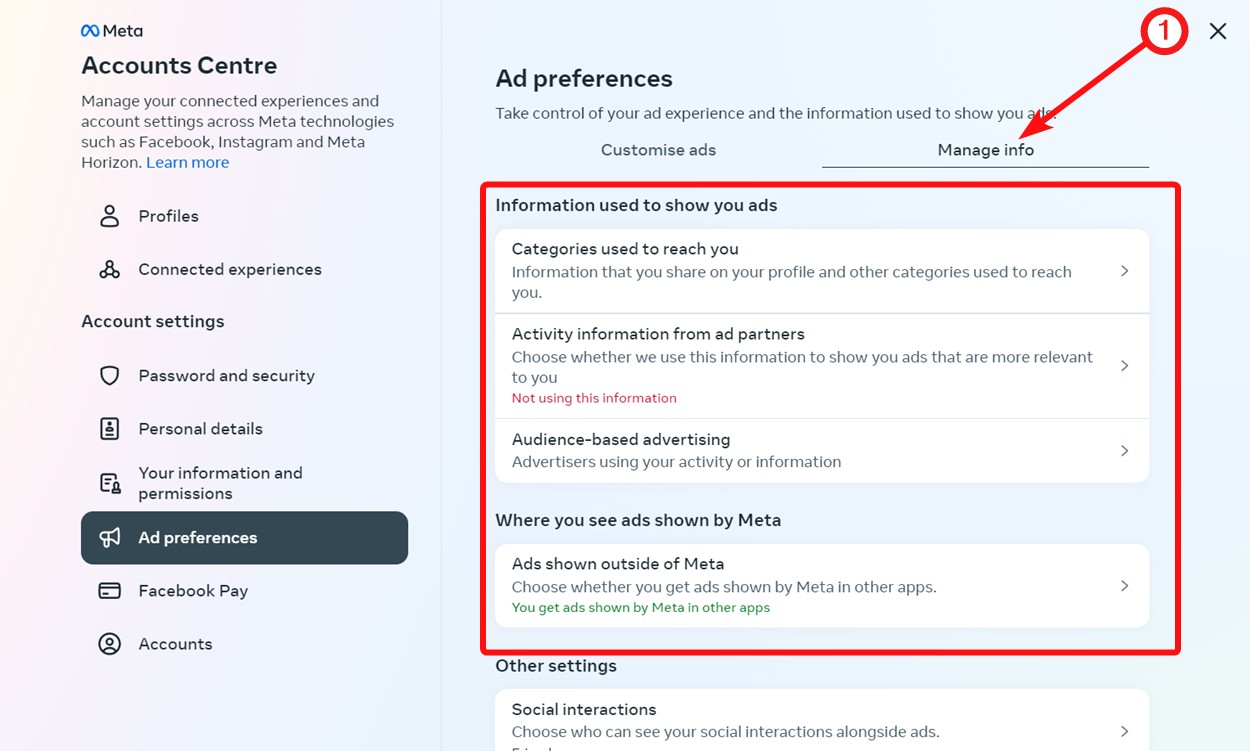Expand Categories used to reach you
Viewport: 1250px width, 751px height.
point(1124,270)
